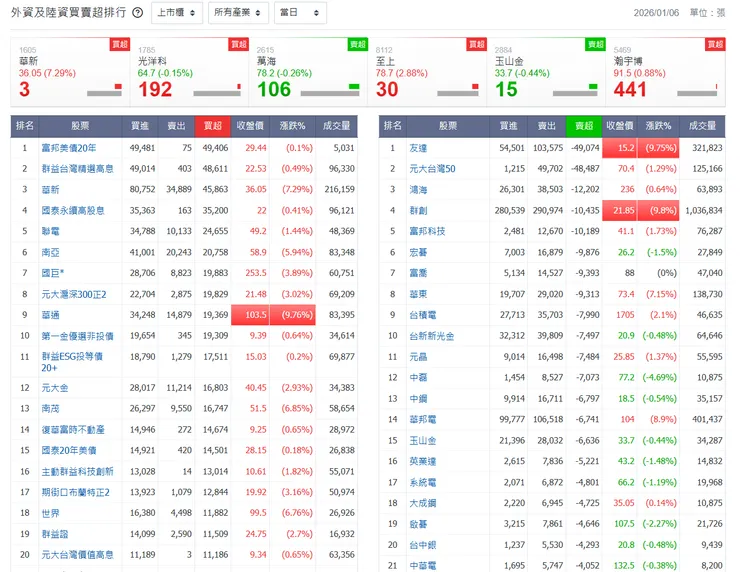Image resolution: width=740 pixels, height=572 pixels.
Task: Open stock link 群益證
Action: point(55,534)
